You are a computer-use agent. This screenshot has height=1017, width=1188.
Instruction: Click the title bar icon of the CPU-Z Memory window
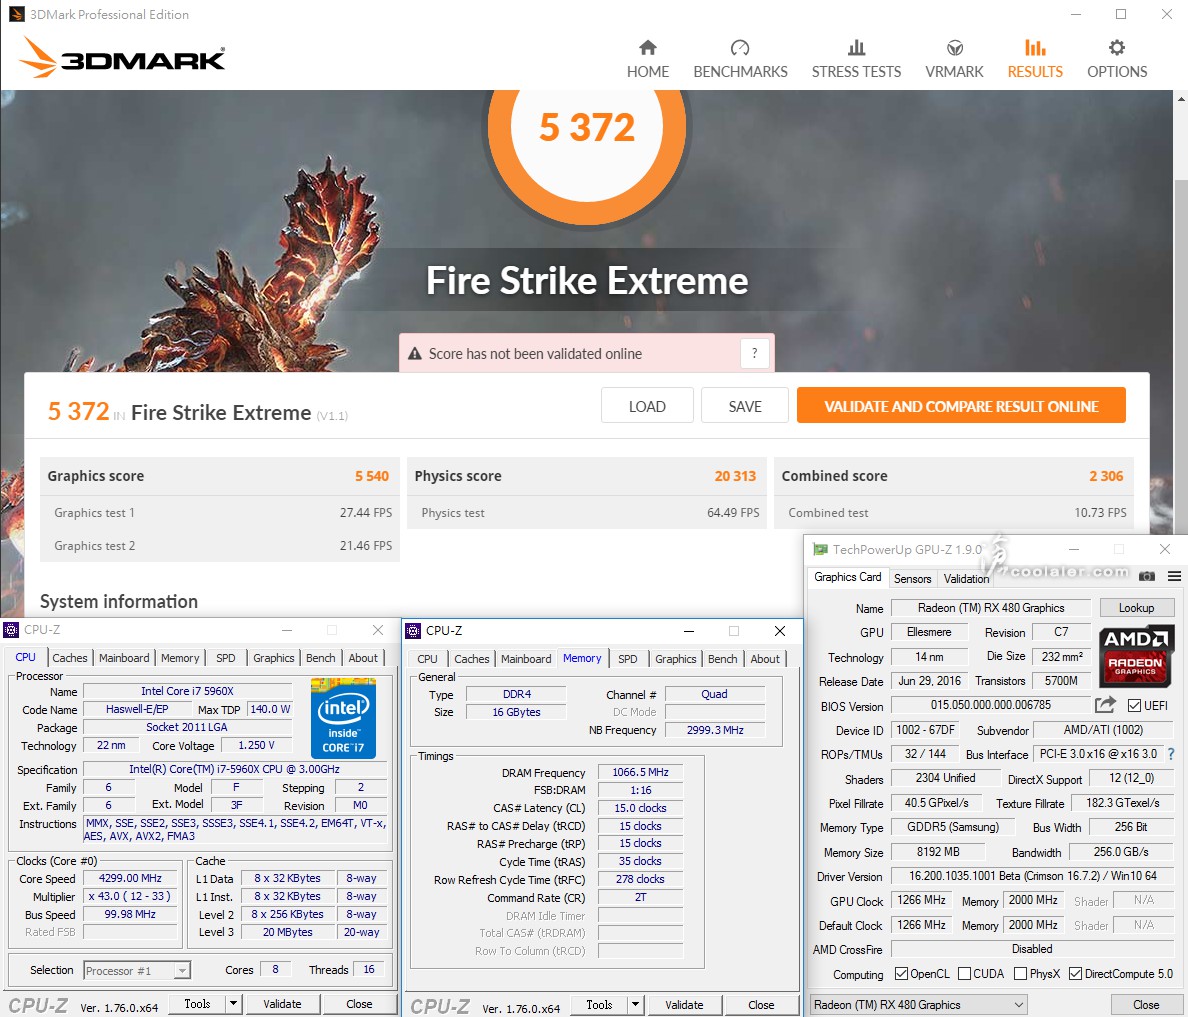pos(413,631)
